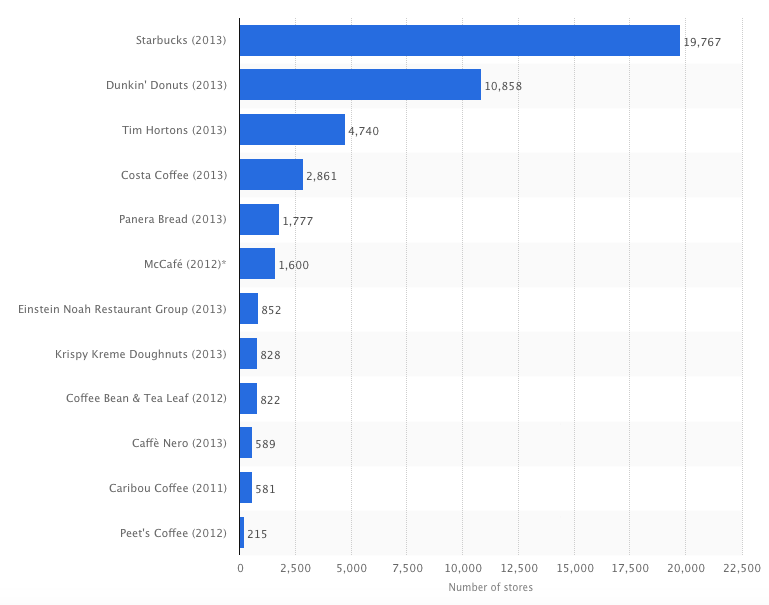769x605 pixels.
Task: Click the Einstein Noah Restaurant Group bar
Action: point(249,309)
